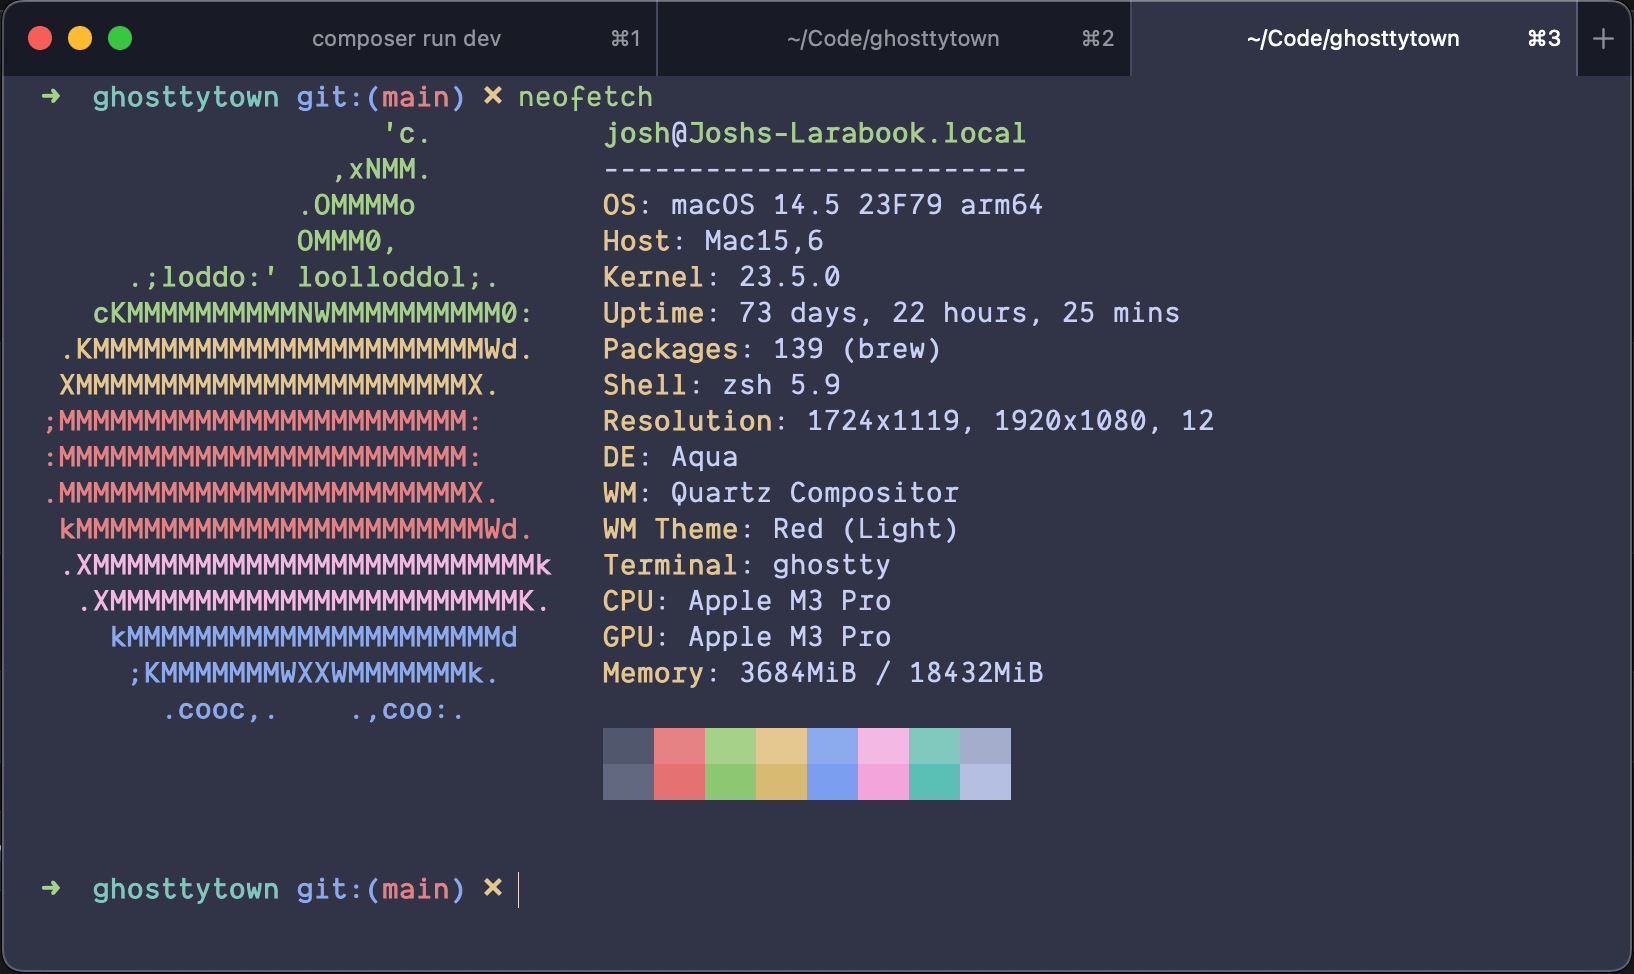Close the window with the red button
This screenshot has height=974, width=1634.
[x=40, y=38]
